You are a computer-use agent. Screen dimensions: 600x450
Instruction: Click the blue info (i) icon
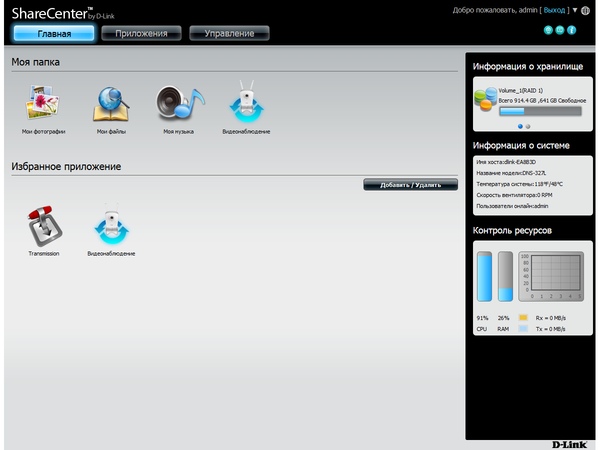pos(571,30)
